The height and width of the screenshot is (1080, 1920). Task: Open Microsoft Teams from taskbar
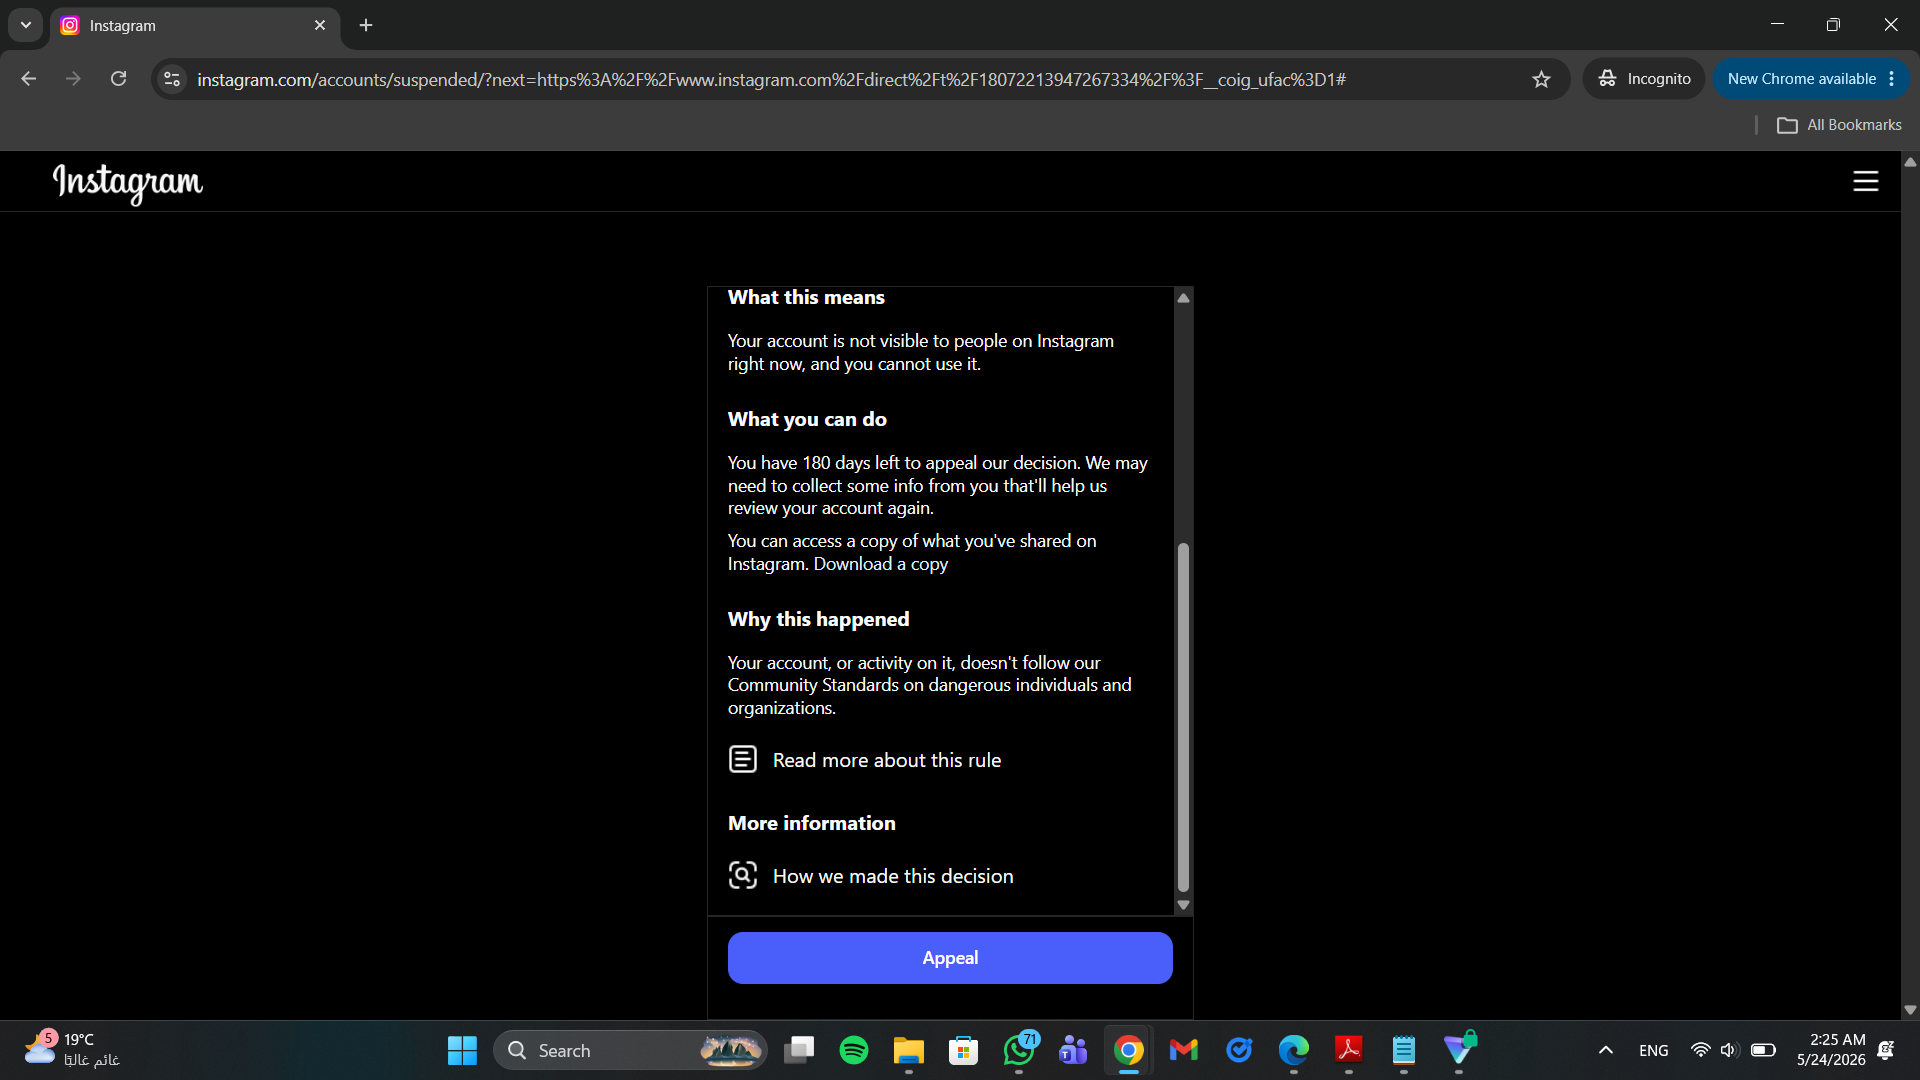pos(1073,1050)
